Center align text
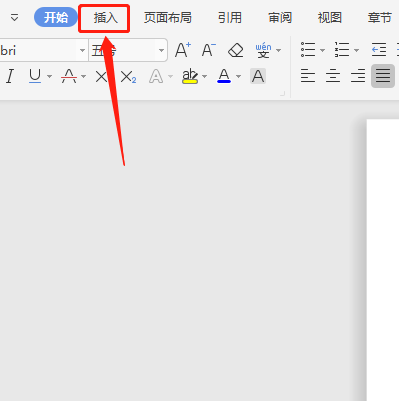This screenshot has width=399, height=401. (x=333, y=76)
